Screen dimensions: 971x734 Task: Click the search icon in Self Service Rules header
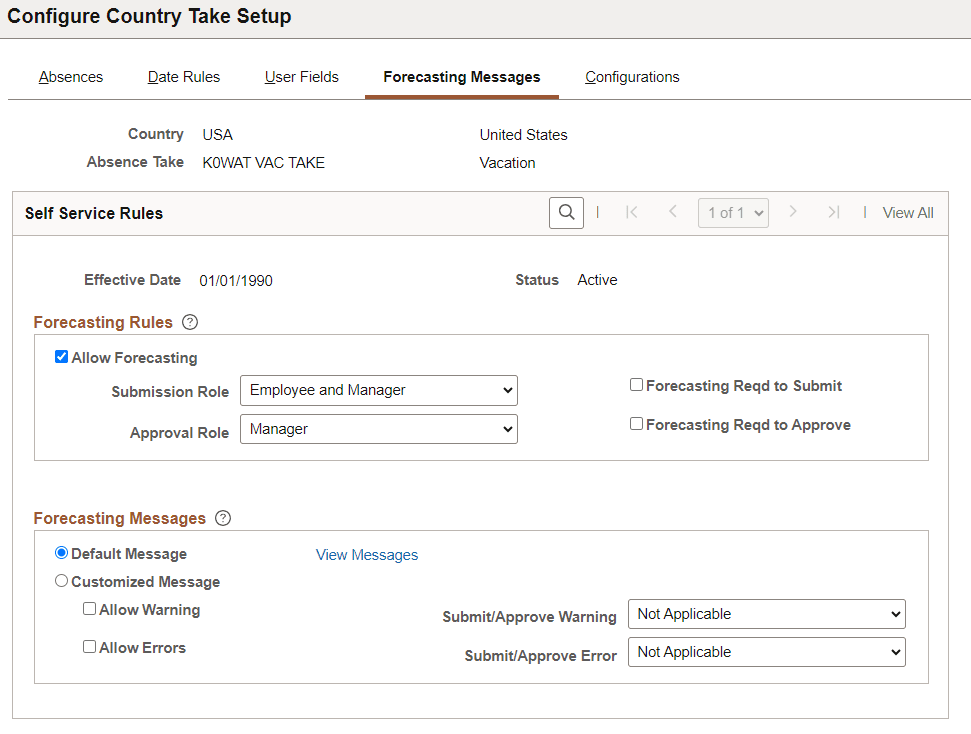[566, 212]
